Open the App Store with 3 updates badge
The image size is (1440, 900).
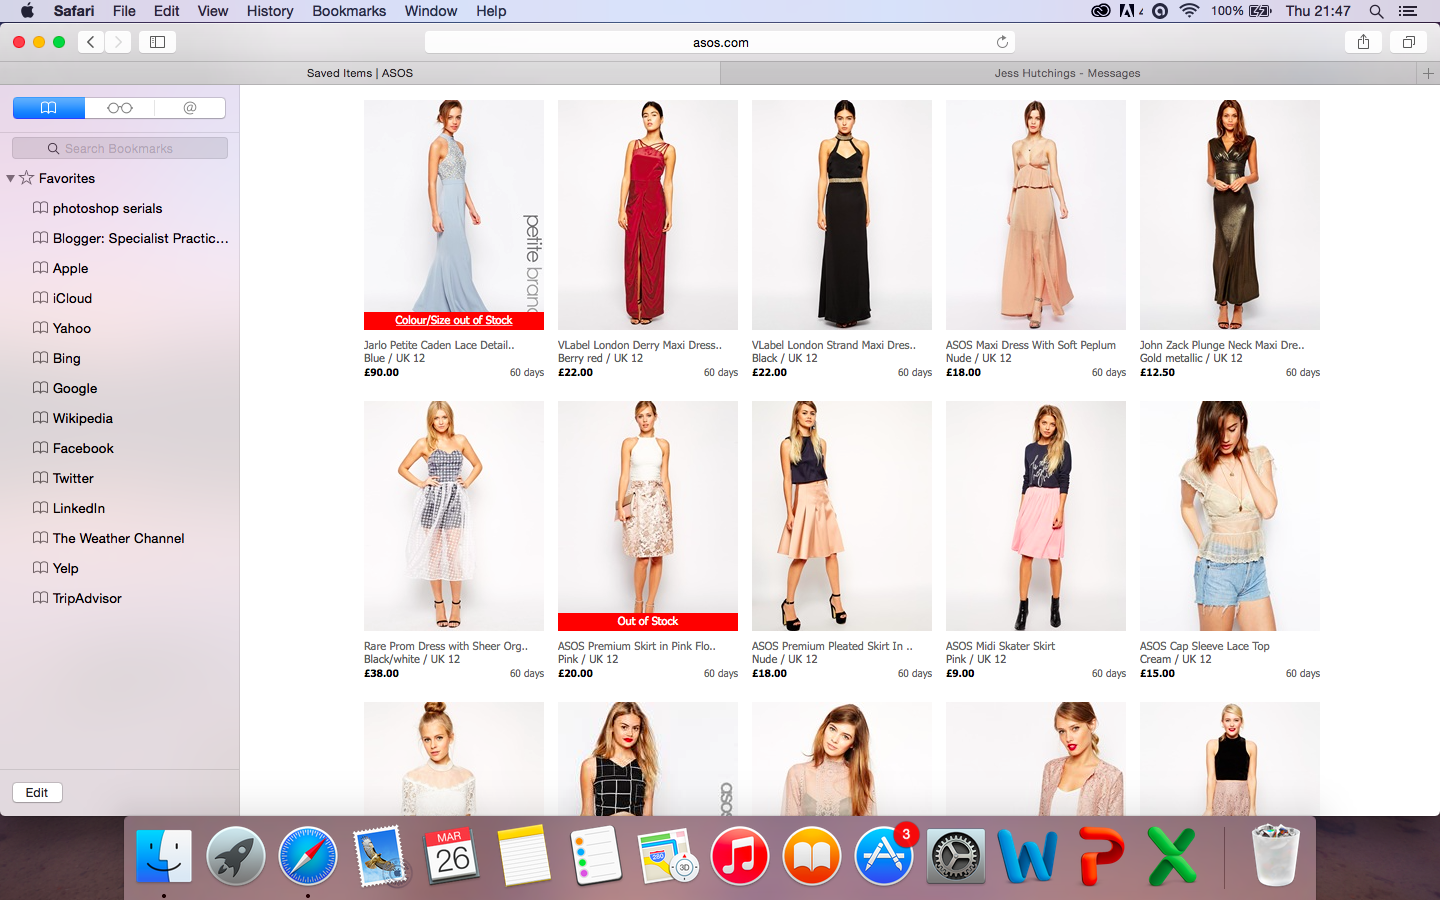pos(884,856)
